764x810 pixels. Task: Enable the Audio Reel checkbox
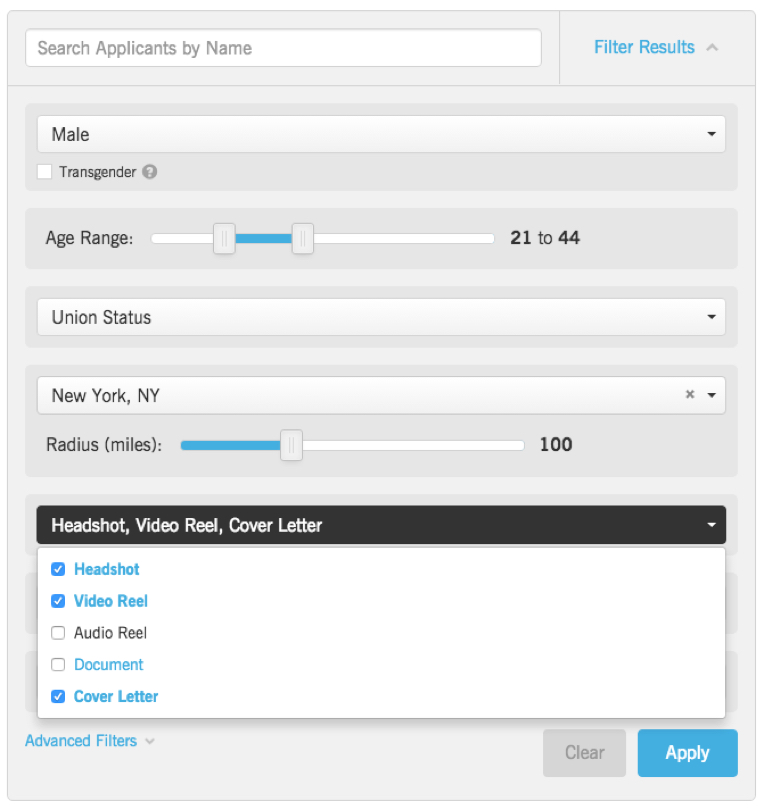(x=57, y=632)
